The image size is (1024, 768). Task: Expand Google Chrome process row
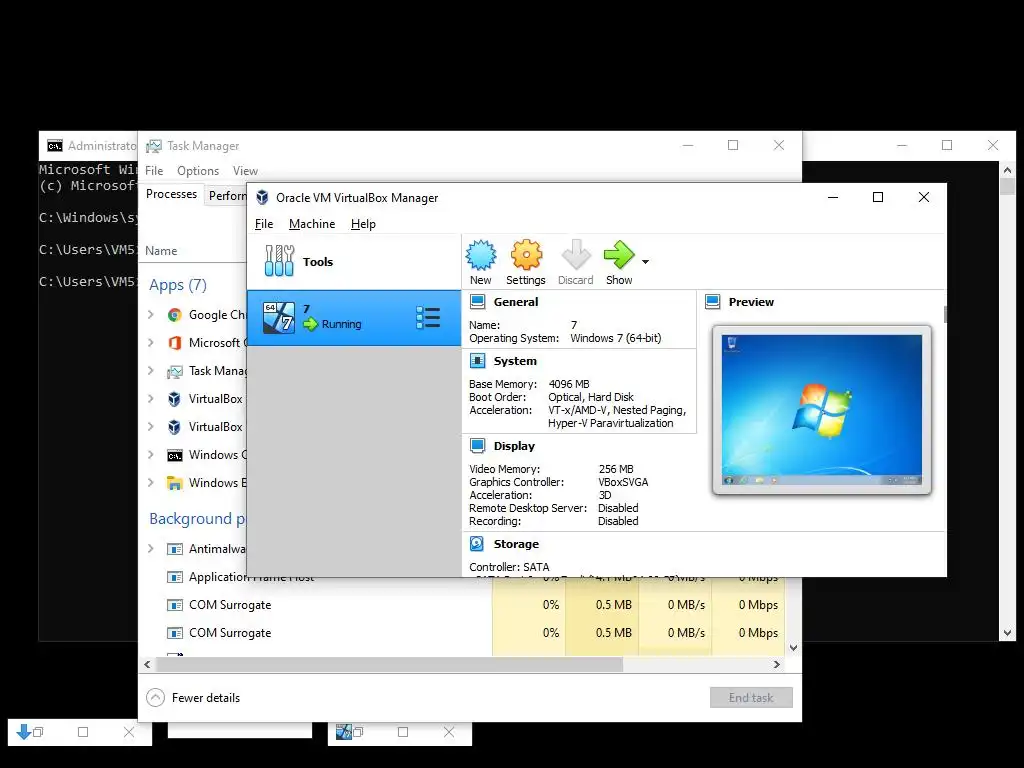[151, 315]
